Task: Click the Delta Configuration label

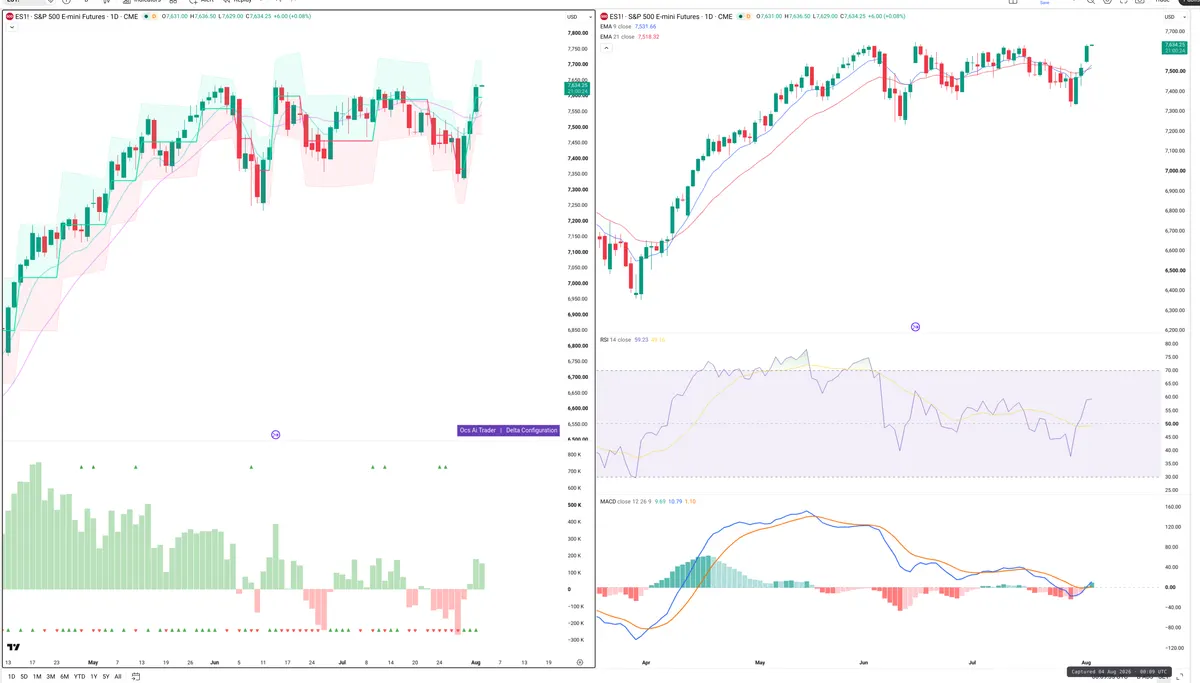Action: click(x=532, y=430)
